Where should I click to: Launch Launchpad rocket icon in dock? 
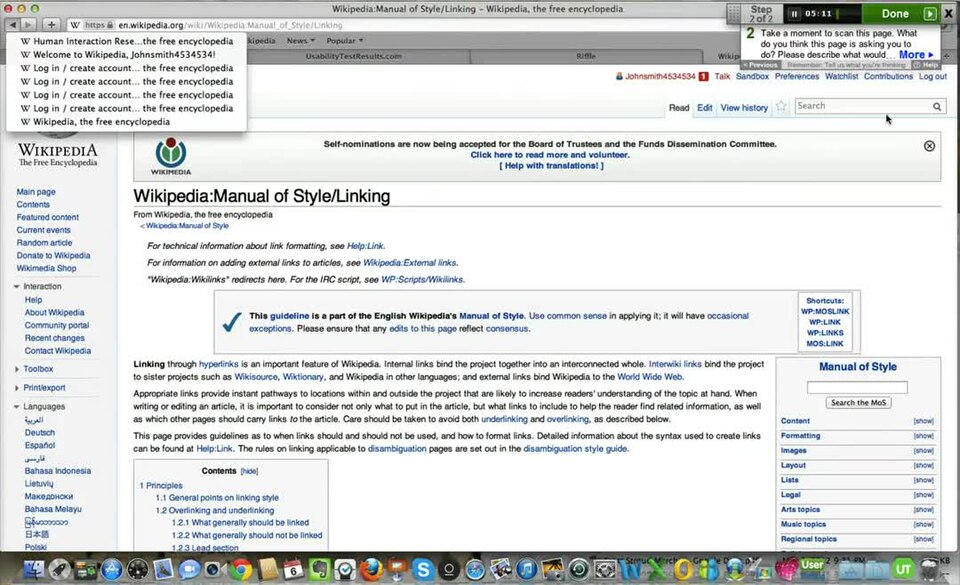pos(59,570)
